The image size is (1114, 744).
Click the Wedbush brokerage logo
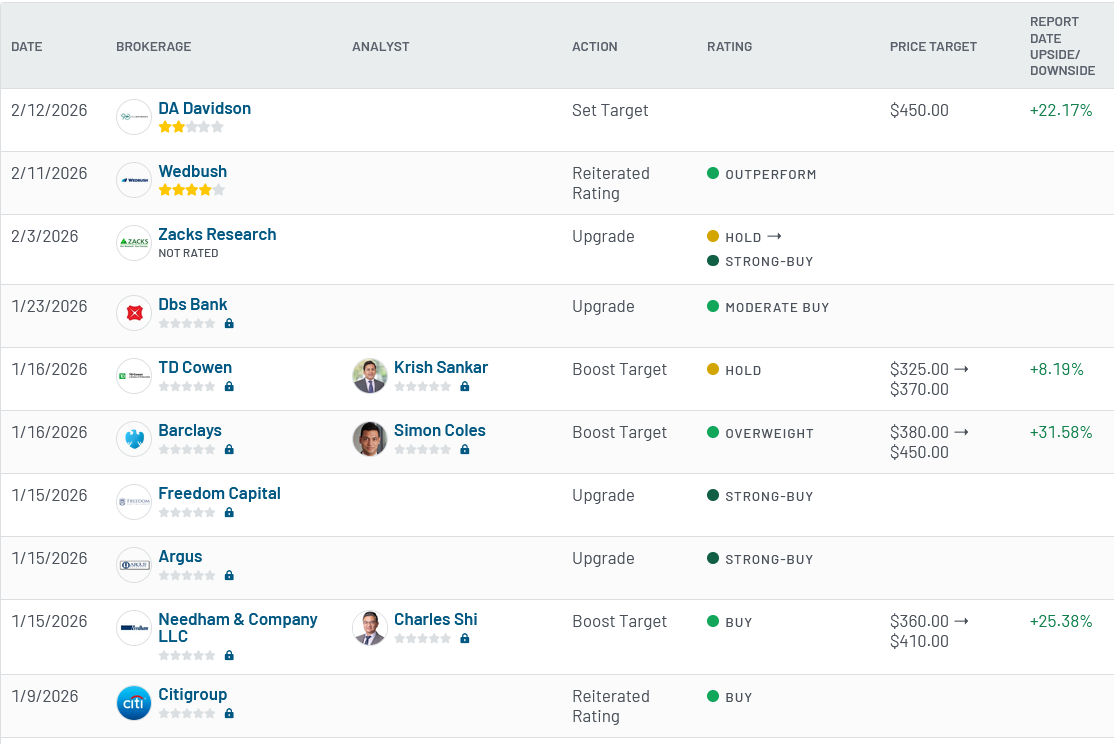[134, 180]
